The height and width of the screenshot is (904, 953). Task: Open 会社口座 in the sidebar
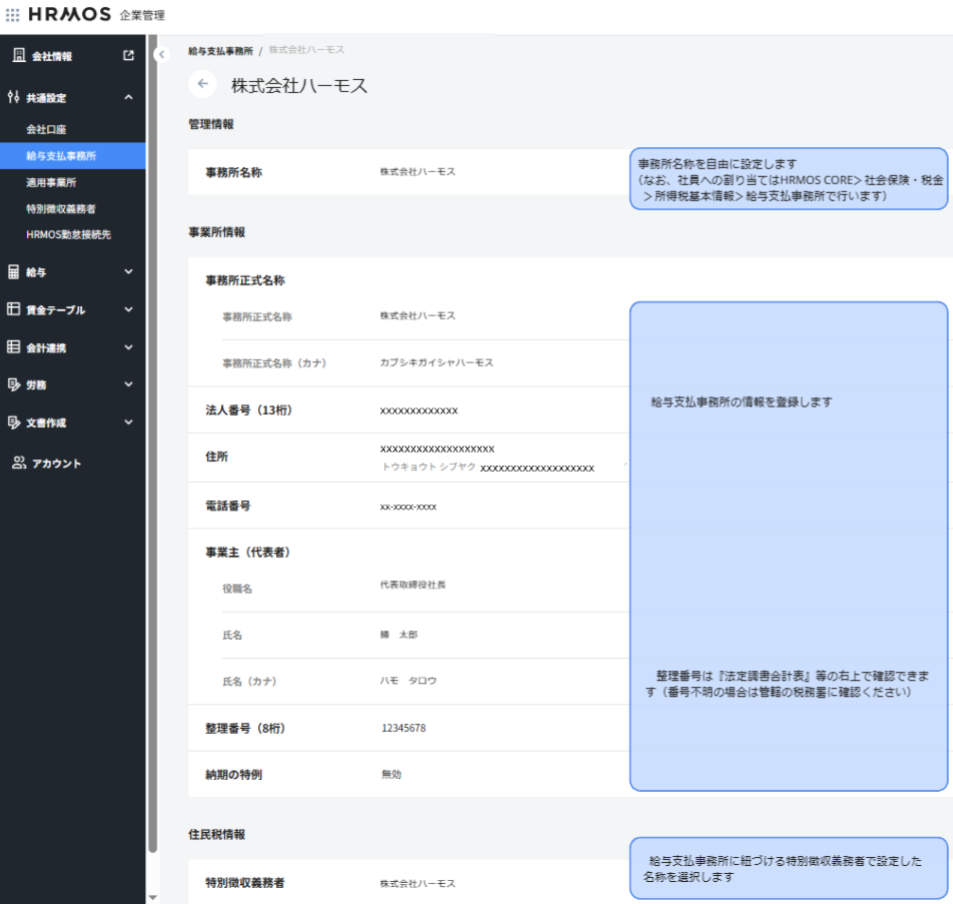pyautogui.click(x=47, y=130)
